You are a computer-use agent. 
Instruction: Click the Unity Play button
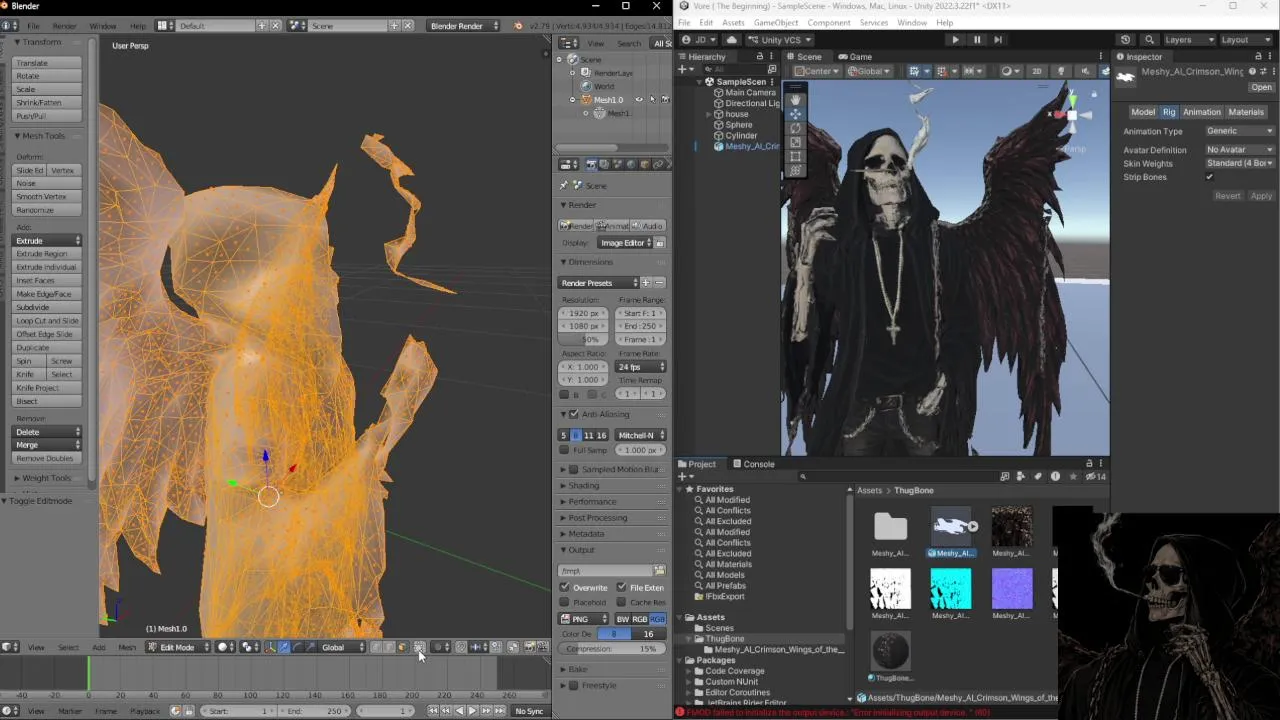pos(955,40)
